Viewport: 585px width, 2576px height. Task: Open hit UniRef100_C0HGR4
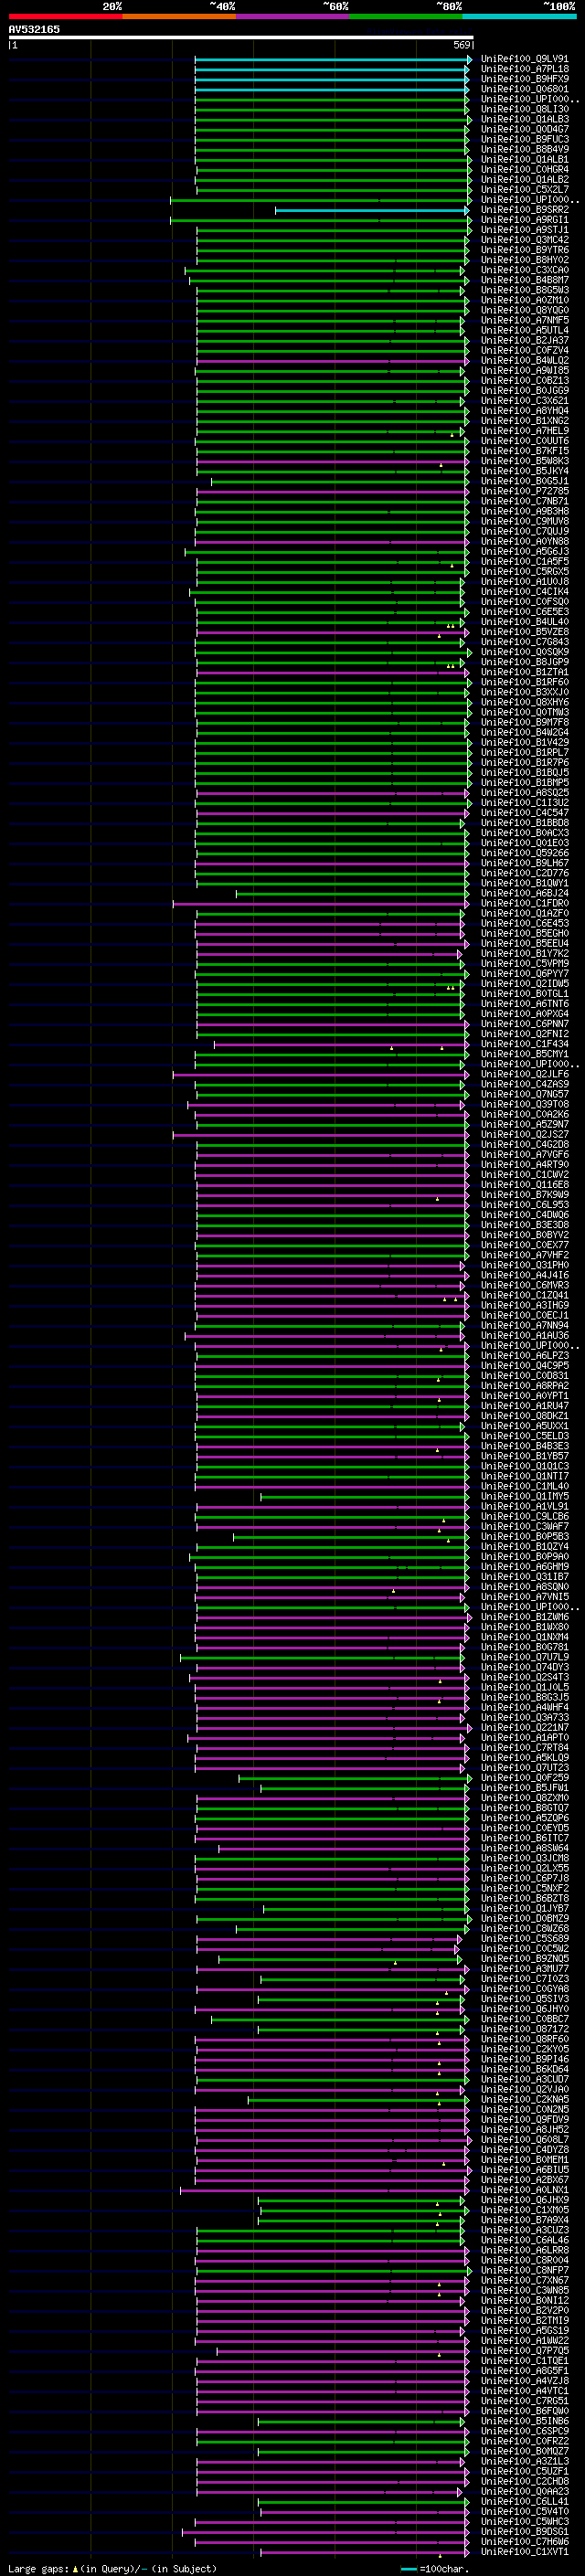524,169
